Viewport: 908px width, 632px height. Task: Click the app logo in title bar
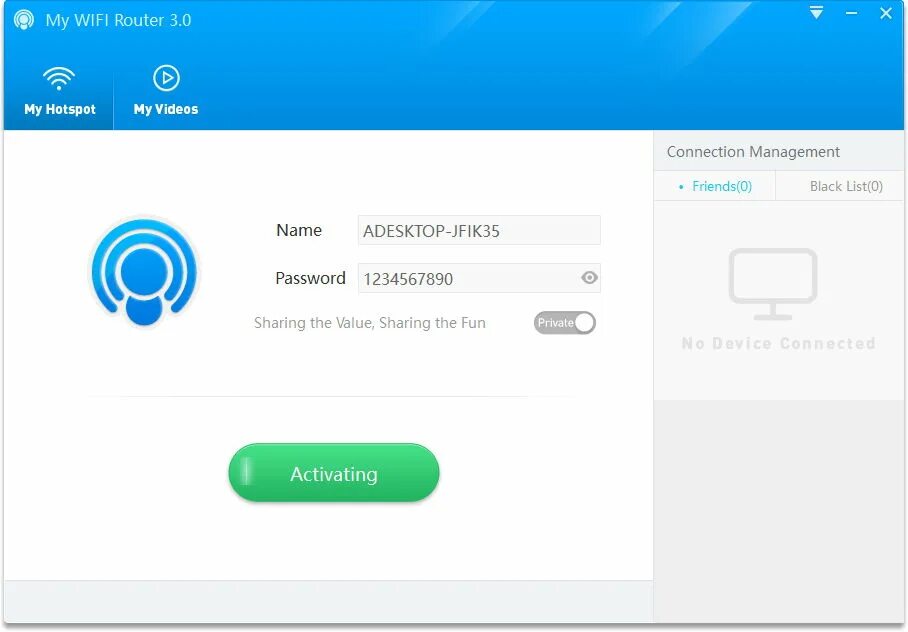[x=24, y=20]
